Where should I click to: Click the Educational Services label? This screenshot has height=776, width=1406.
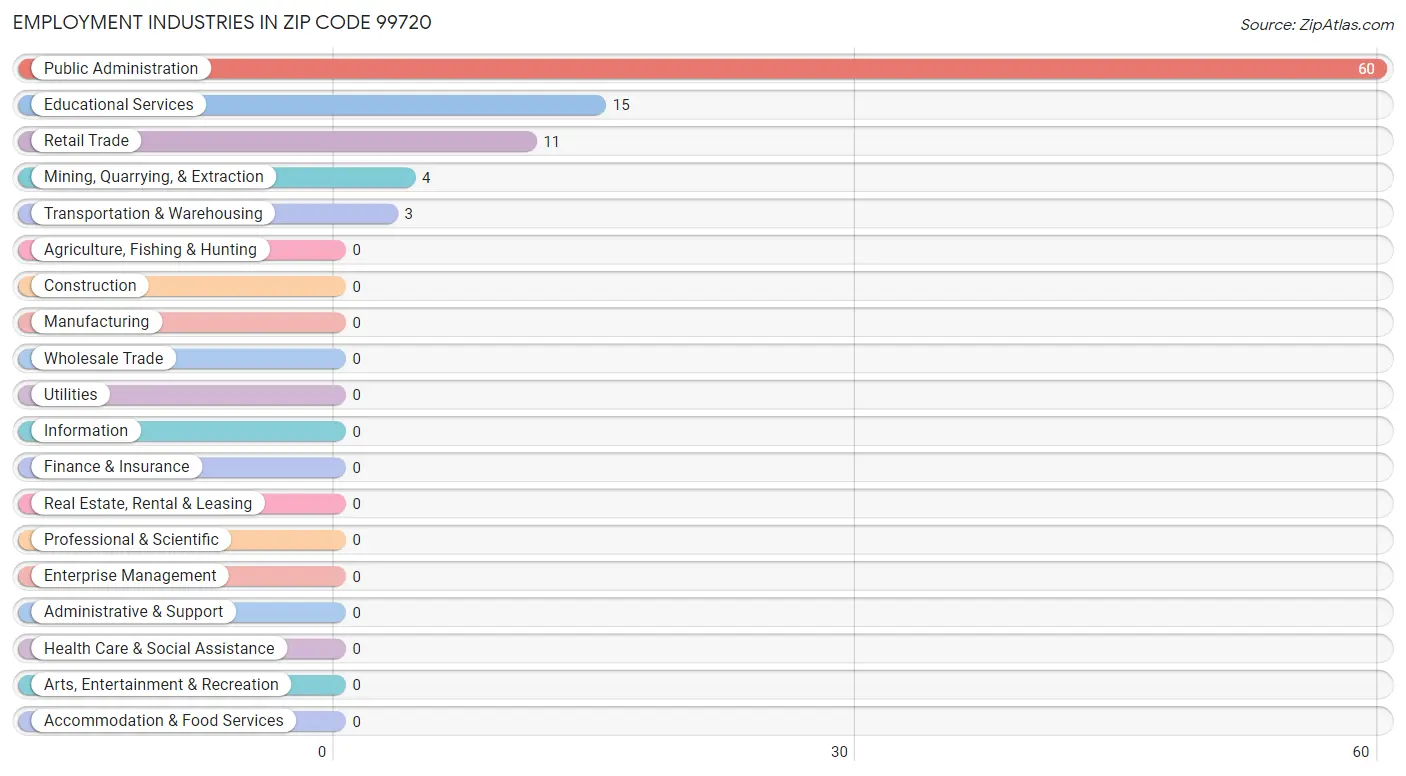tap(119, 104)
